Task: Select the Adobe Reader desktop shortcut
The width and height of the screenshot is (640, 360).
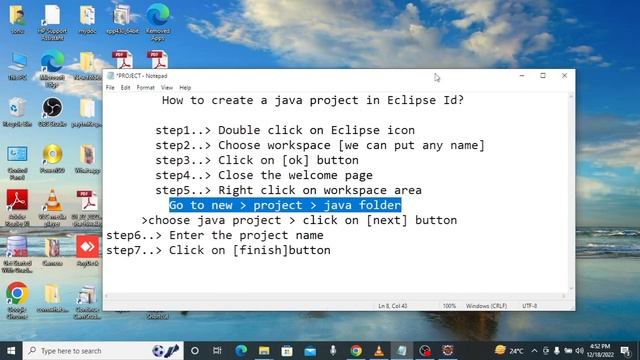Action: (x=17, y=208)
